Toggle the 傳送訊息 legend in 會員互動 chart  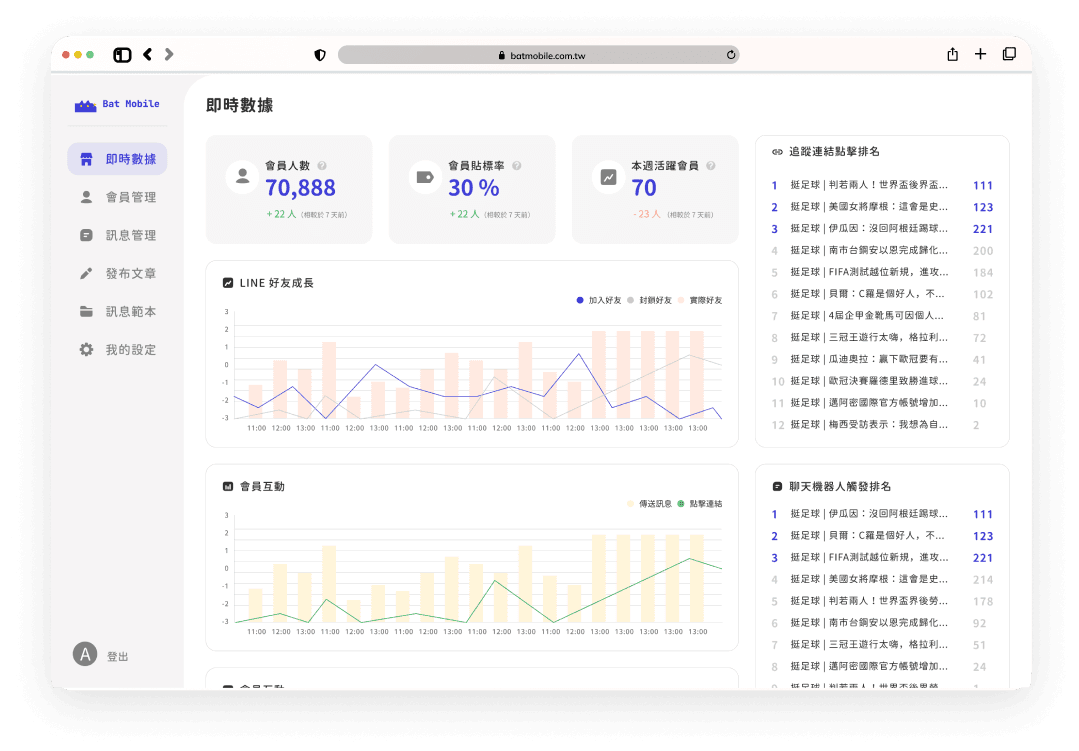(653, 503)
